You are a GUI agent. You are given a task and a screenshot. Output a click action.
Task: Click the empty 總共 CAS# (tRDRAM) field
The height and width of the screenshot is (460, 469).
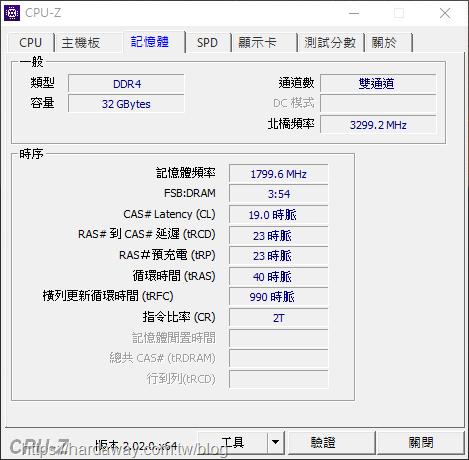pyautogui.click(x=279, y=359)
